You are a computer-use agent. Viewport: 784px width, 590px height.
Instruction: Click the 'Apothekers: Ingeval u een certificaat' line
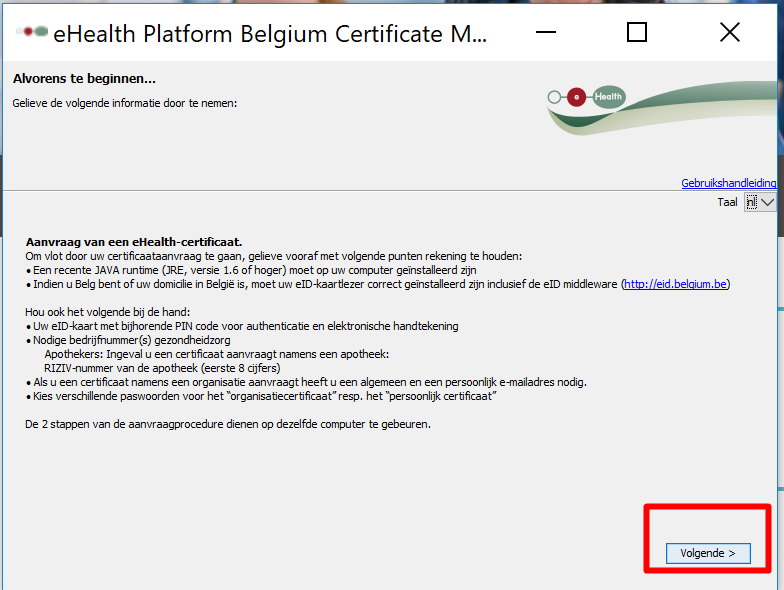pos(216,354)
